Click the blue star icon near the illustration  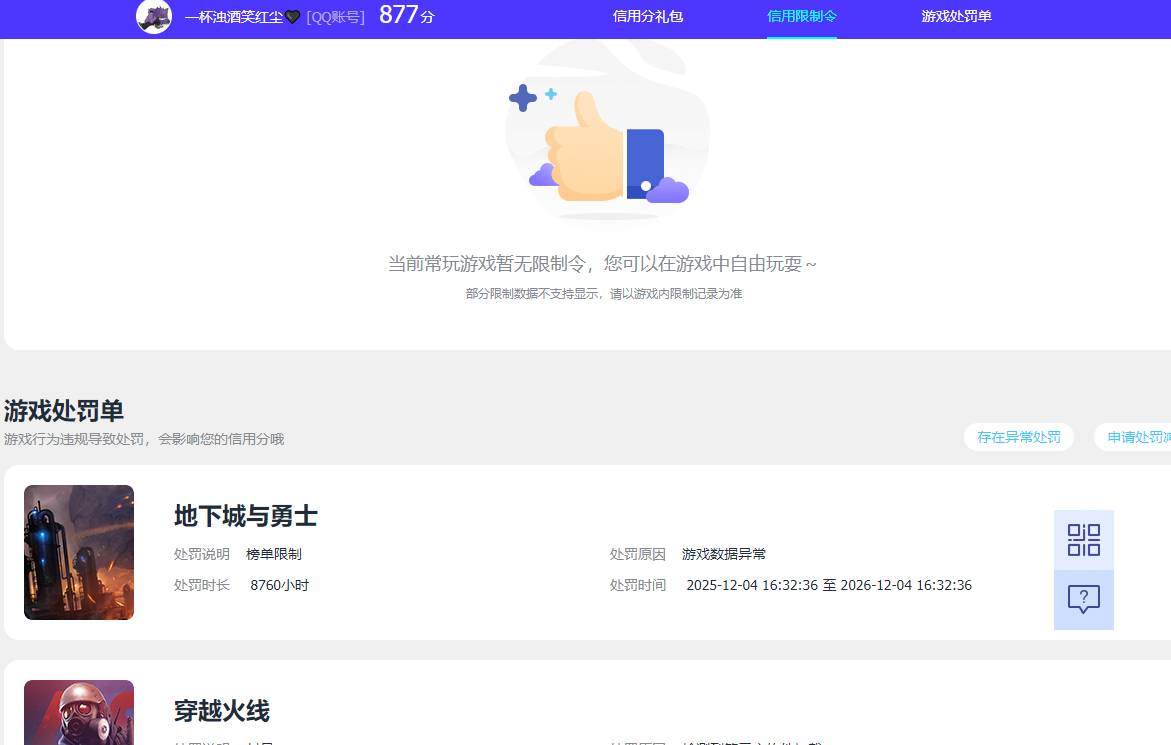coord(550,94)
